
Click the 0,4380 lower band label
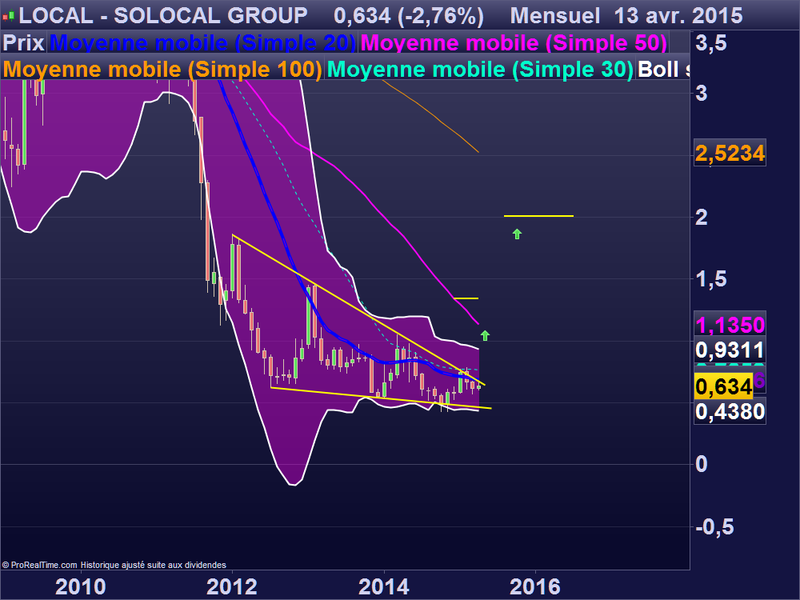coord(730,411)
